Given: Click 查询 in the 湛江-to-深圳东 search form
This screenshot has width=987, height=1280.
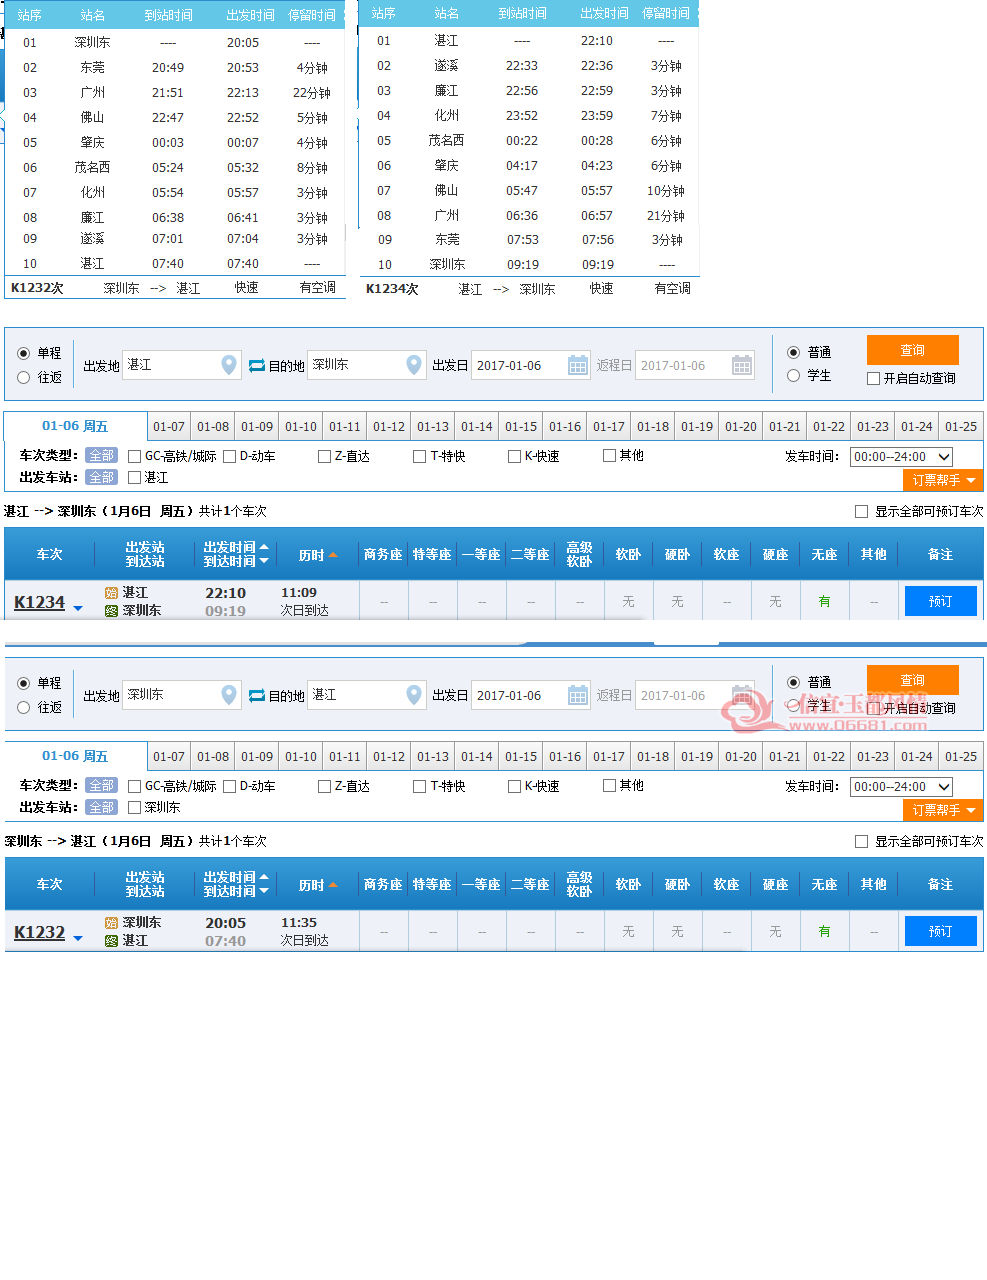Looking at the screenshot, I should [913, 350].
